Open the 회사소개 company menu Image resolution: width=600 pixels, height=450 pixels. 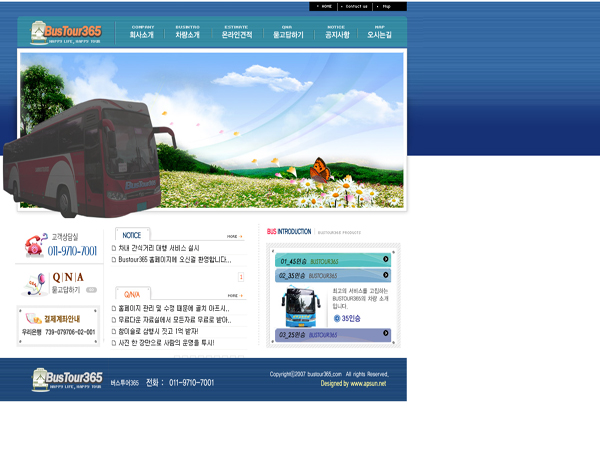[x=142, y=32]
